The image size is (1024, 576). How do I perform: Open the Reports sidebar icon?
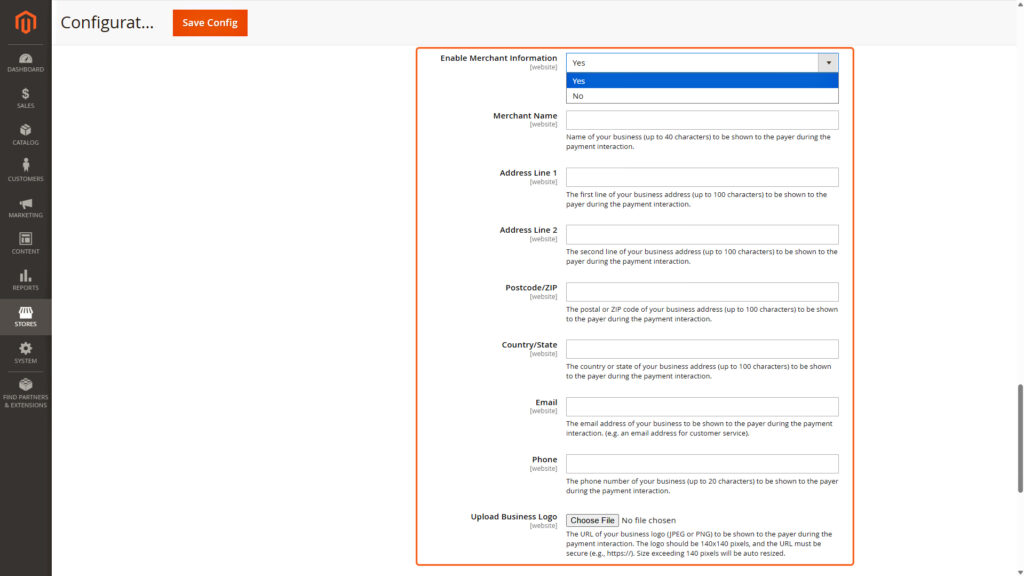(x=24, y=280)
